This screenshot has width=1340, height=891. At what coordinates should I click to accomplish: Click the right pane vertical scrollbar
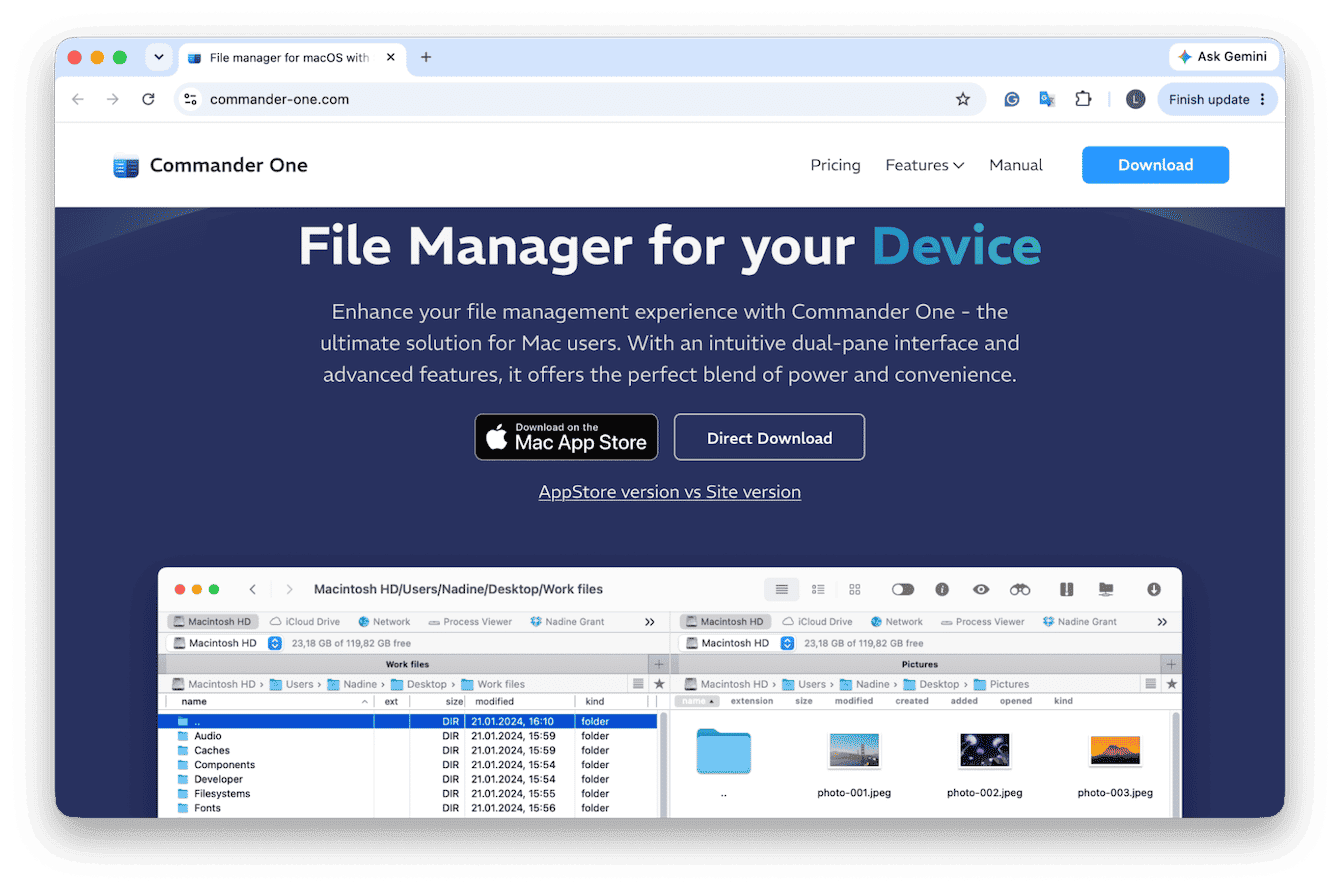[x=1175, y=765]
